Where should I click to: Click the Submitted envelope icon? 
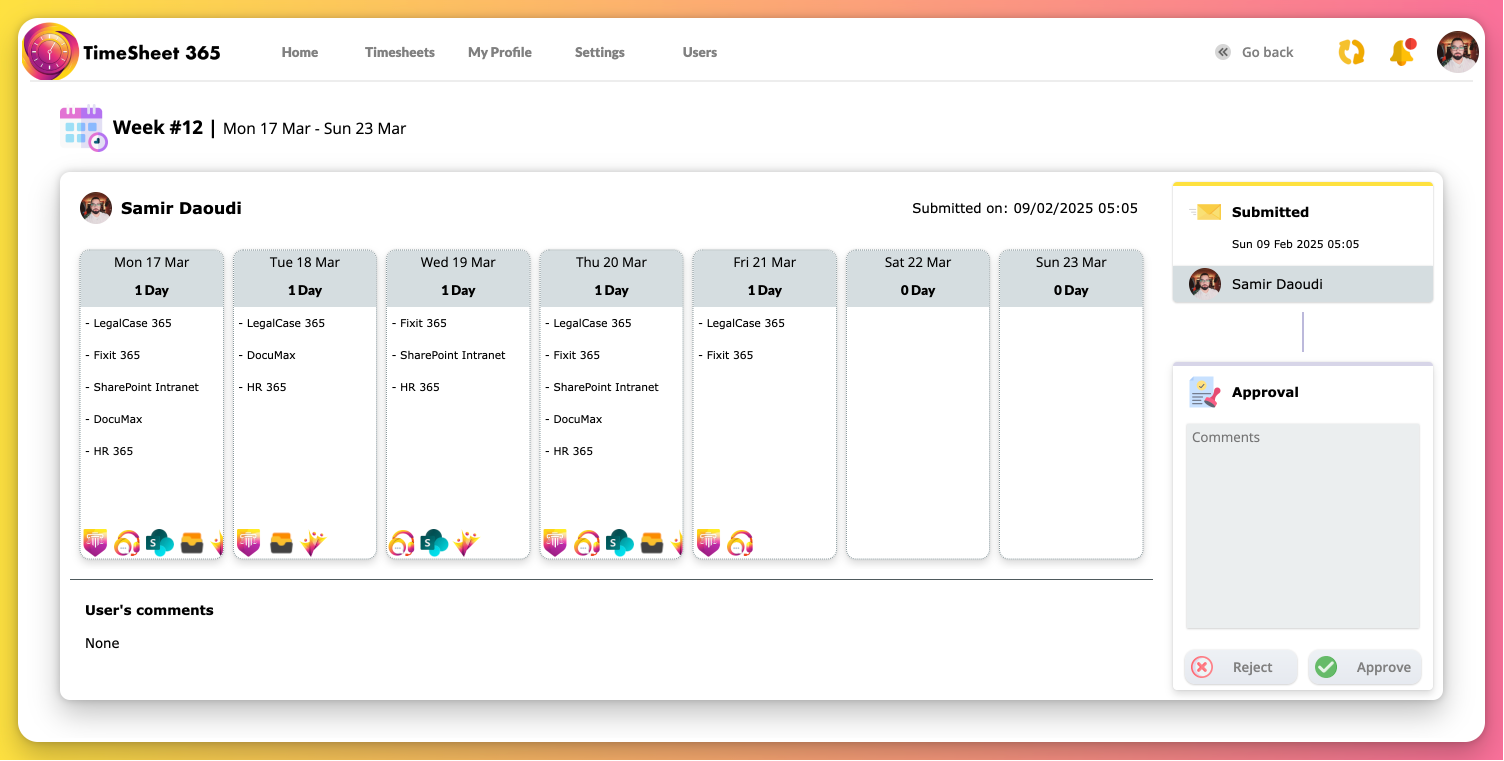coord(1205,212)
